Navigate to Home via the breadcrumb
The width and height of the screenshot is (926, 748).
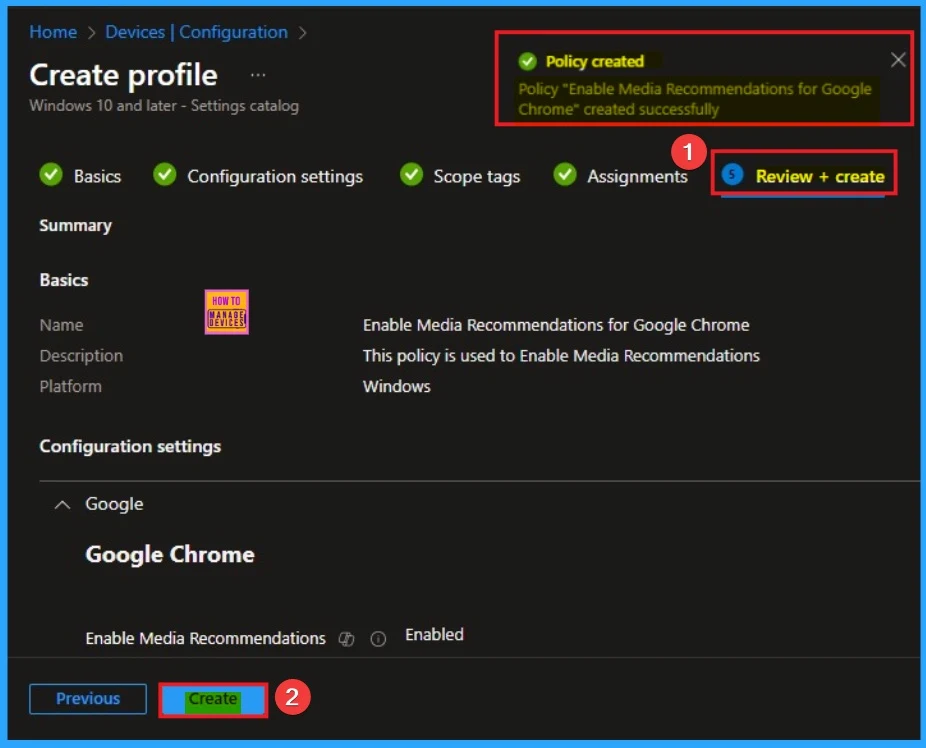point(52,32)
